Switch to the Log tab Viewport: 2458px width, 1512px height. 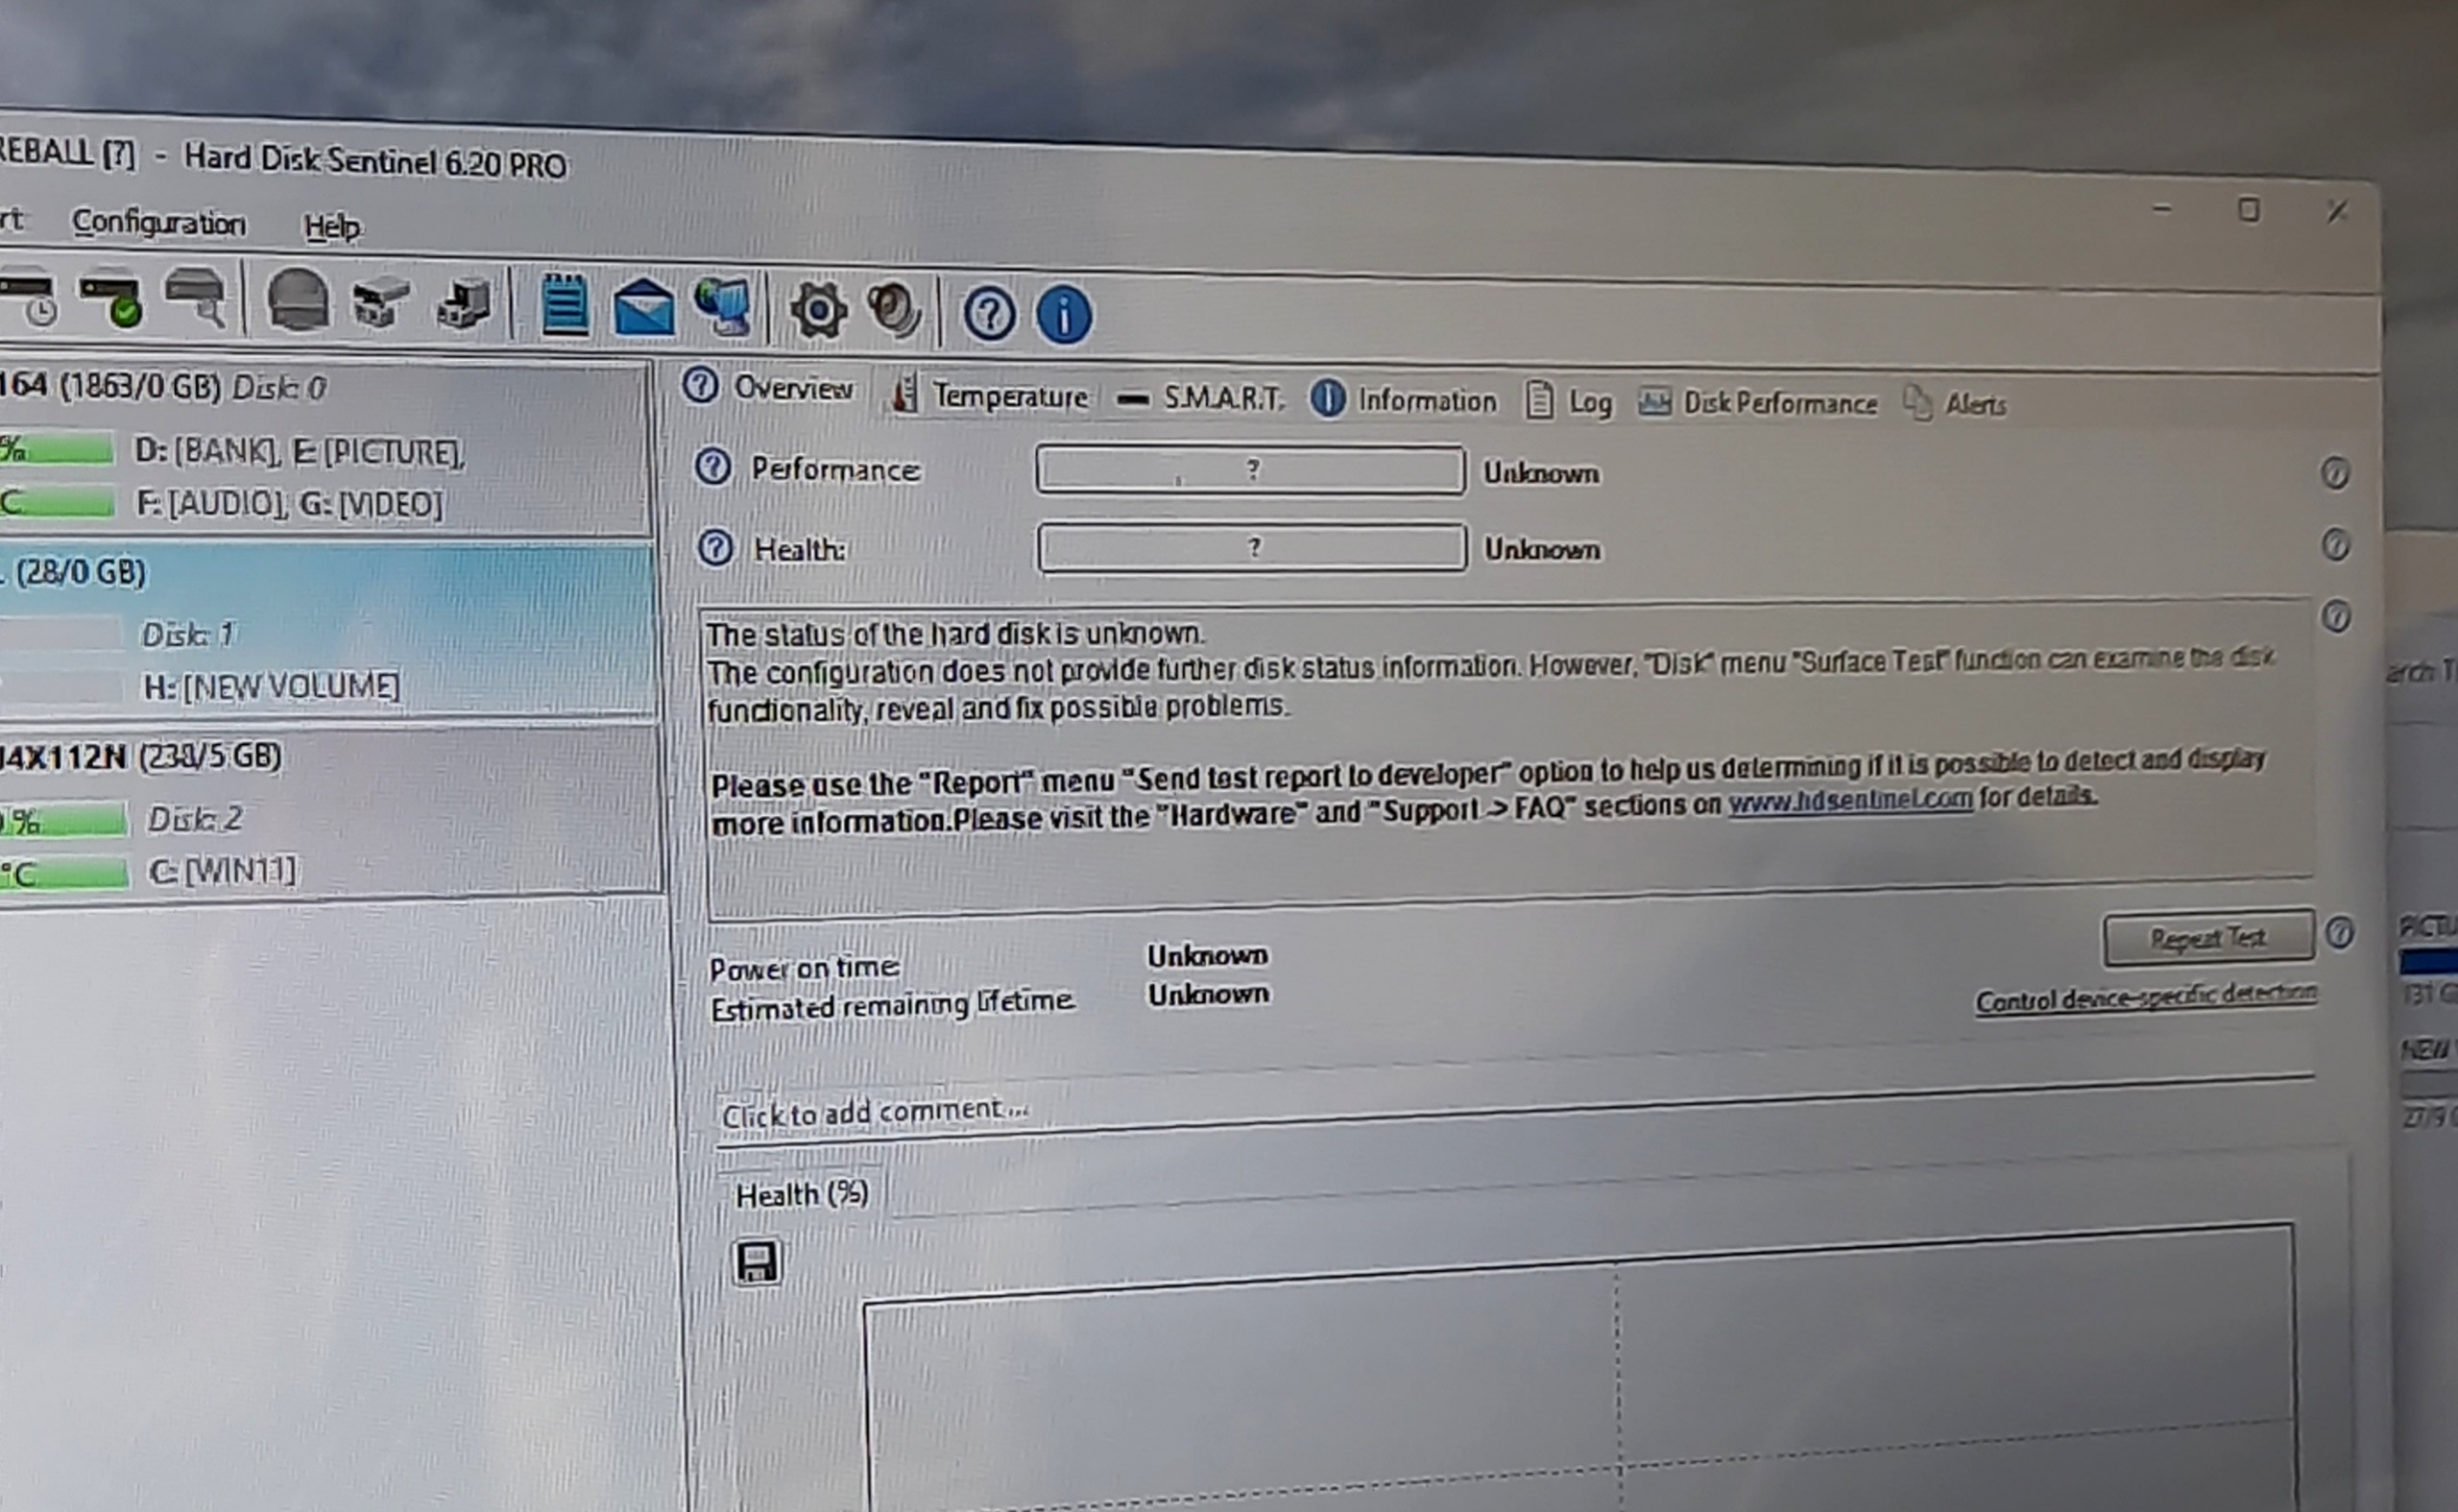(1569, 402)
